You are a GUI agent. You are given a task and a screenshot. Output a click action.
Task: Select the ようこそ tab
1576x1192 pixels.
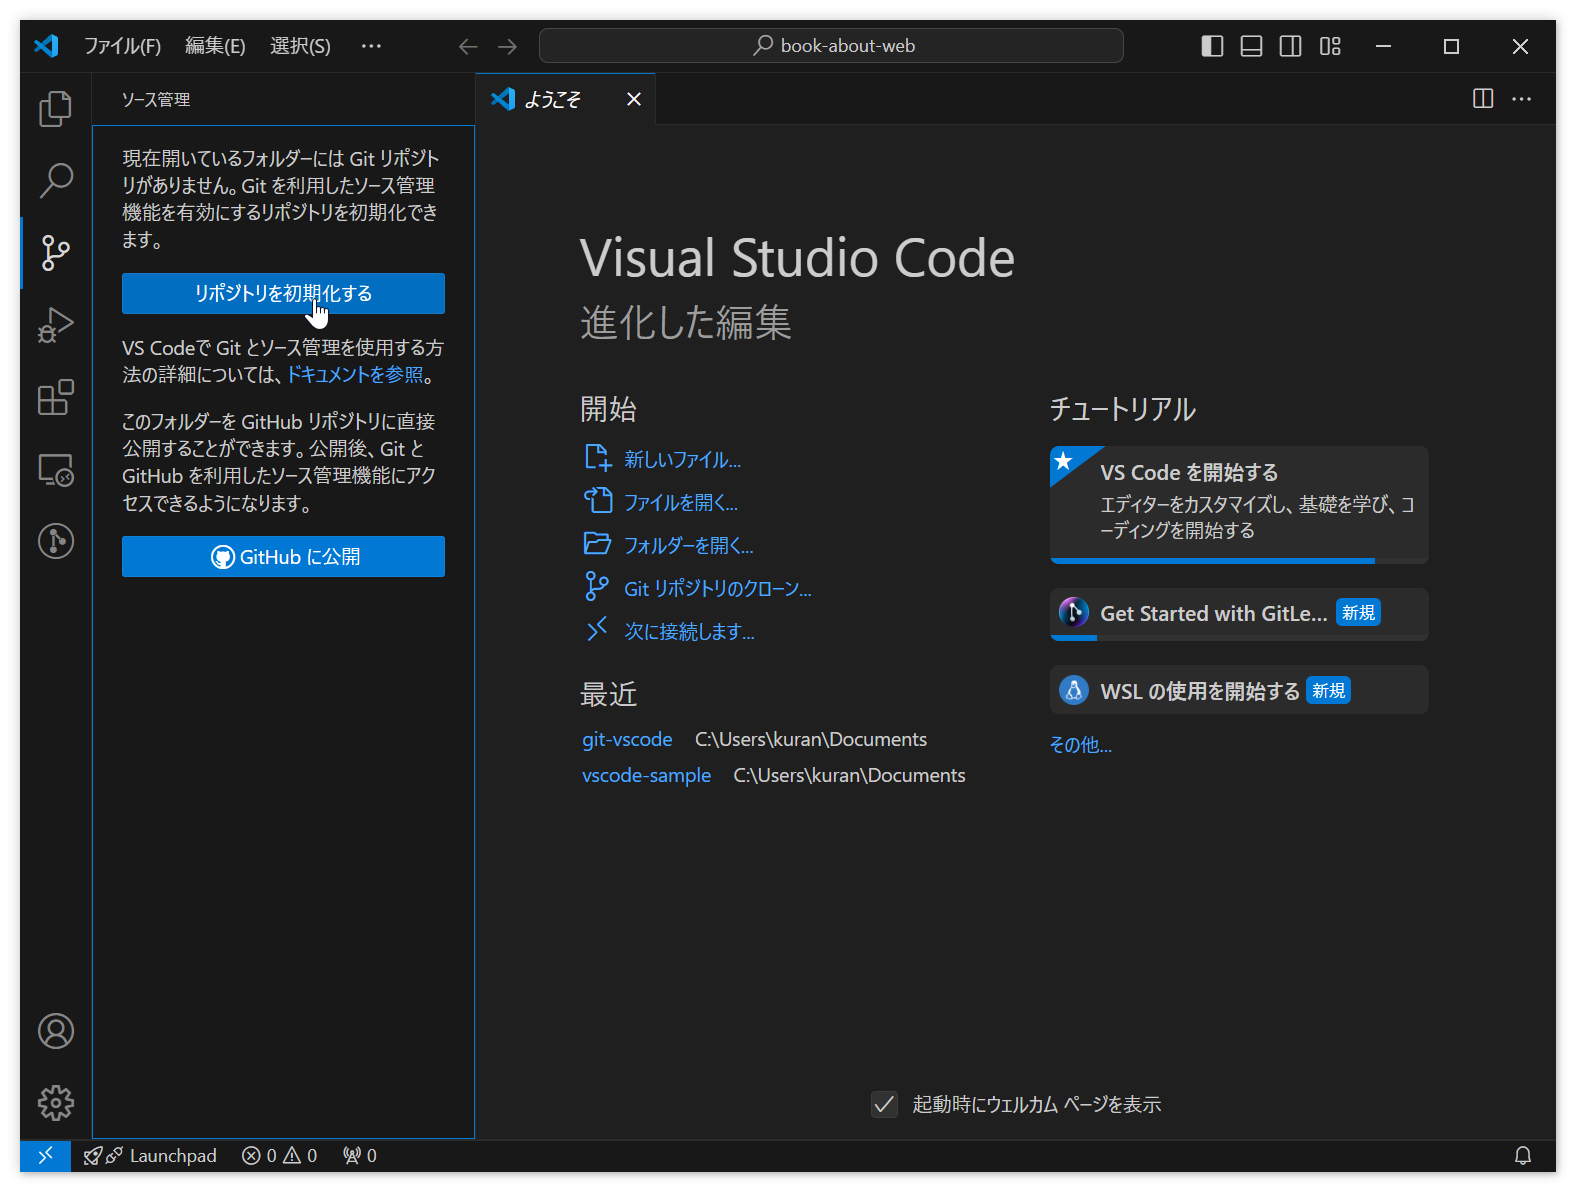point(565,99)
